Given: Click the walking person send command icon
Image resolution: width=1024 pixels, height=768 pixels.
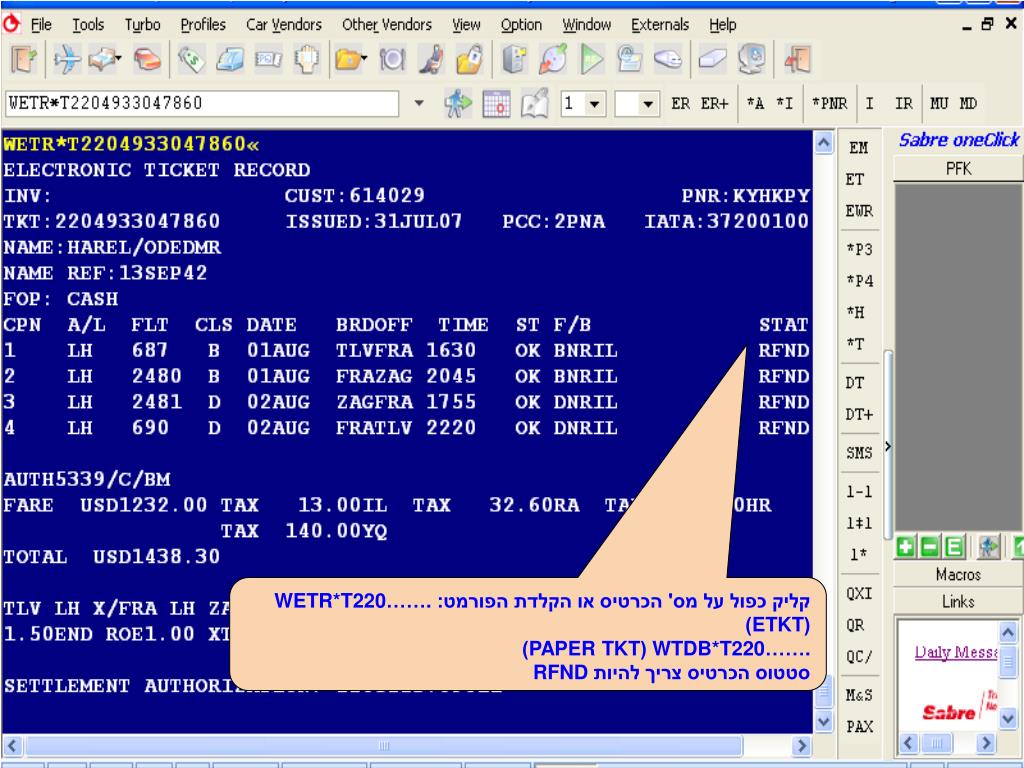Looking at the screenshot, I should [458, 104].
